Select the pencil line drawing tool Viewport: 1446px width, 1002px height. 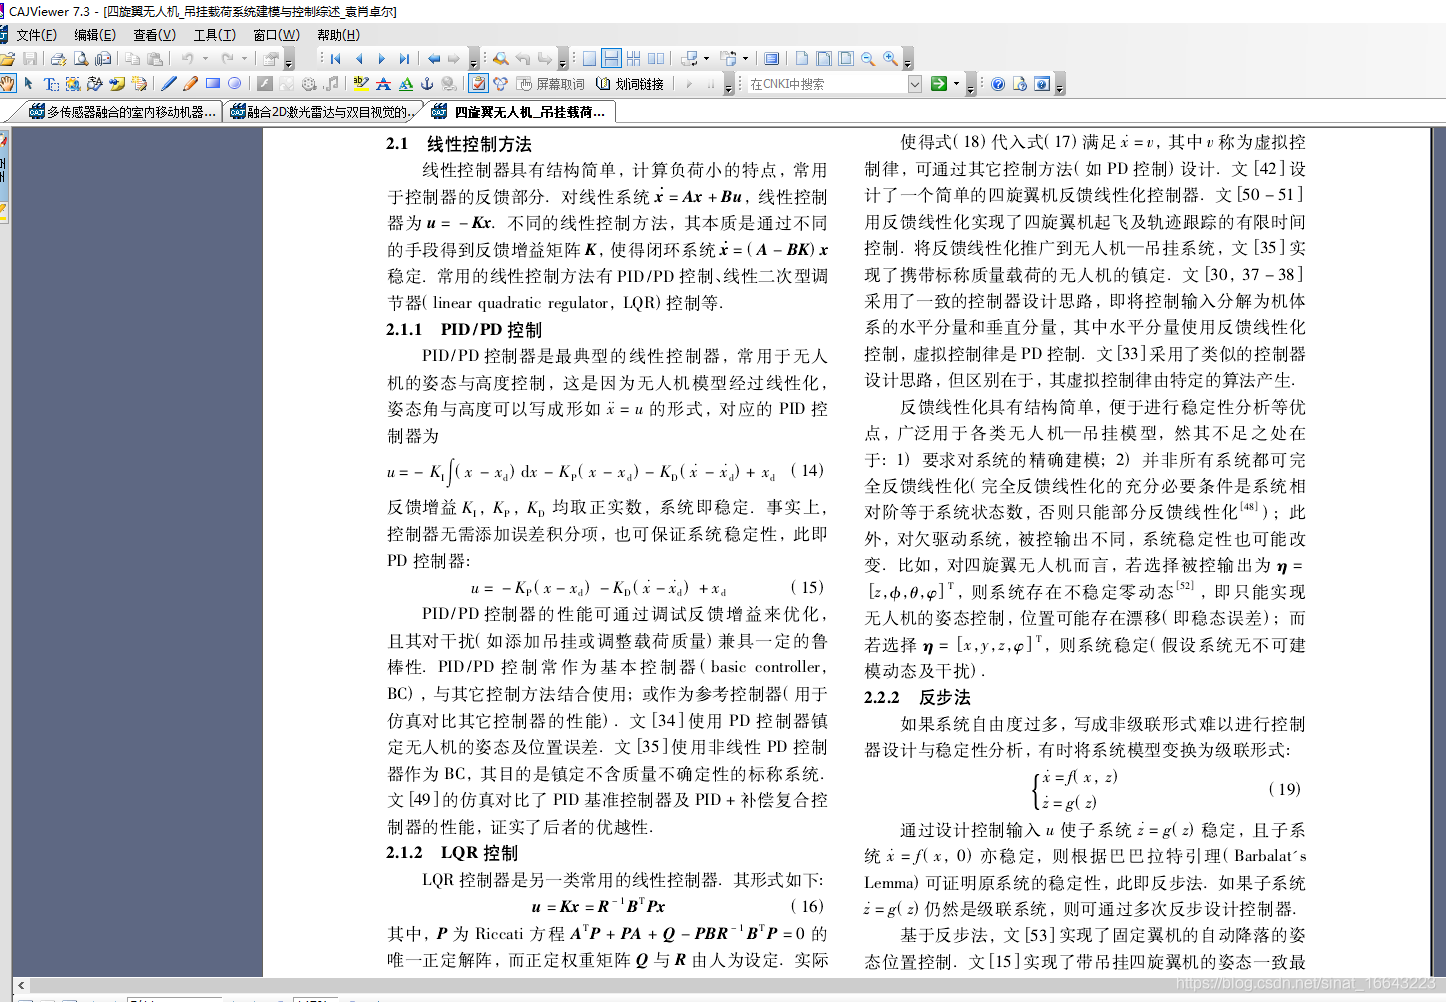(168, 84)
